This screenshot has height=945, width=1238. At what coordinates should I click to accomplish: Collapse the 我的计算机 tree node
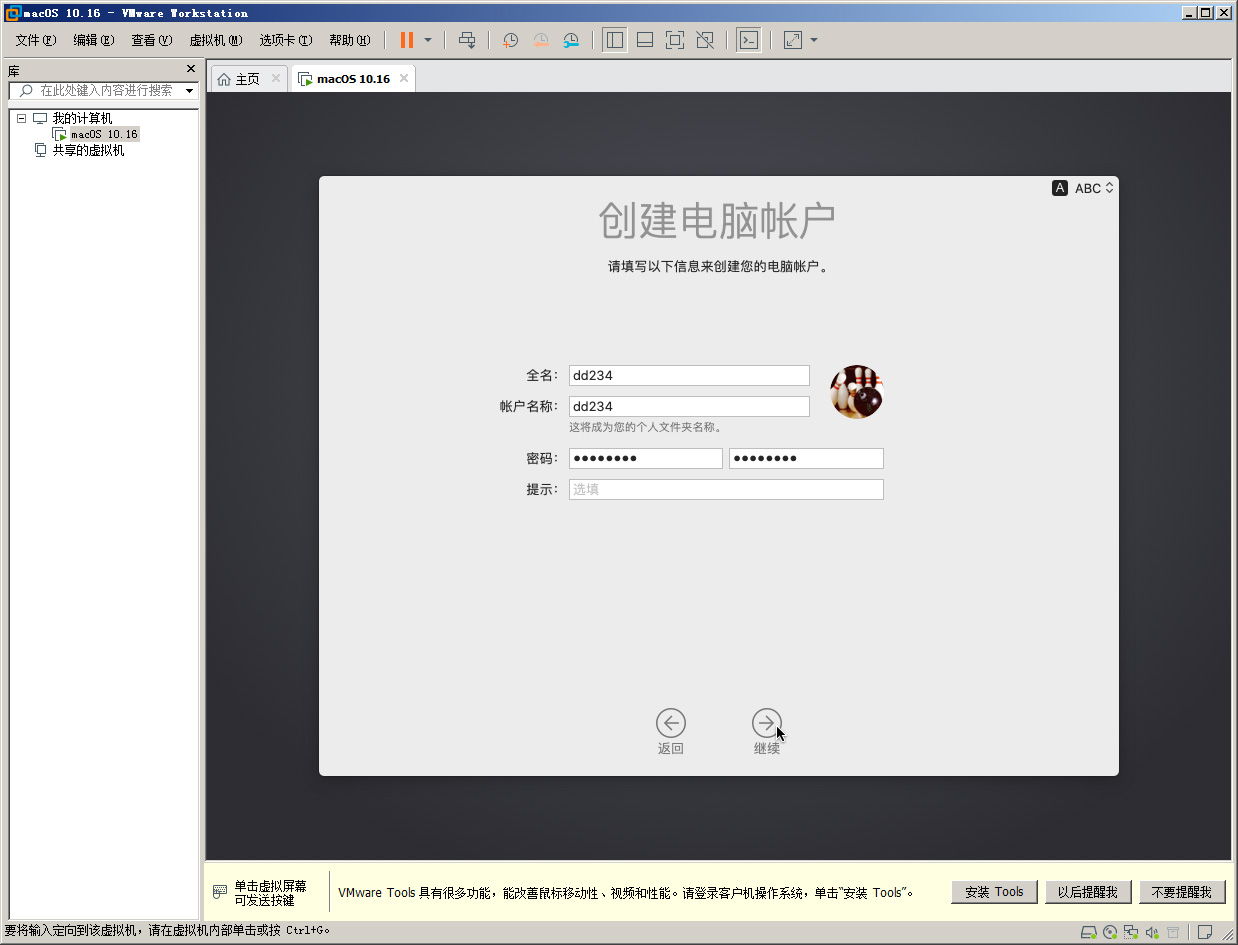(21, 118)
